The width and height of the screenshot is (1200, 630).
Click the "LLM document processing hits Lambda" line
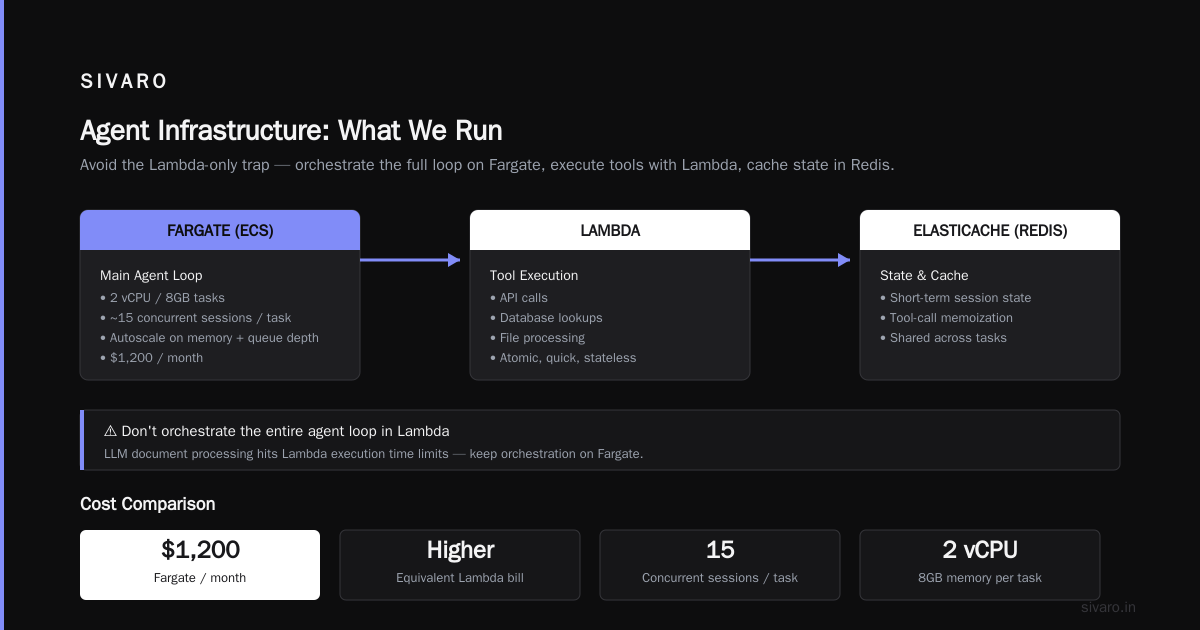373,453
